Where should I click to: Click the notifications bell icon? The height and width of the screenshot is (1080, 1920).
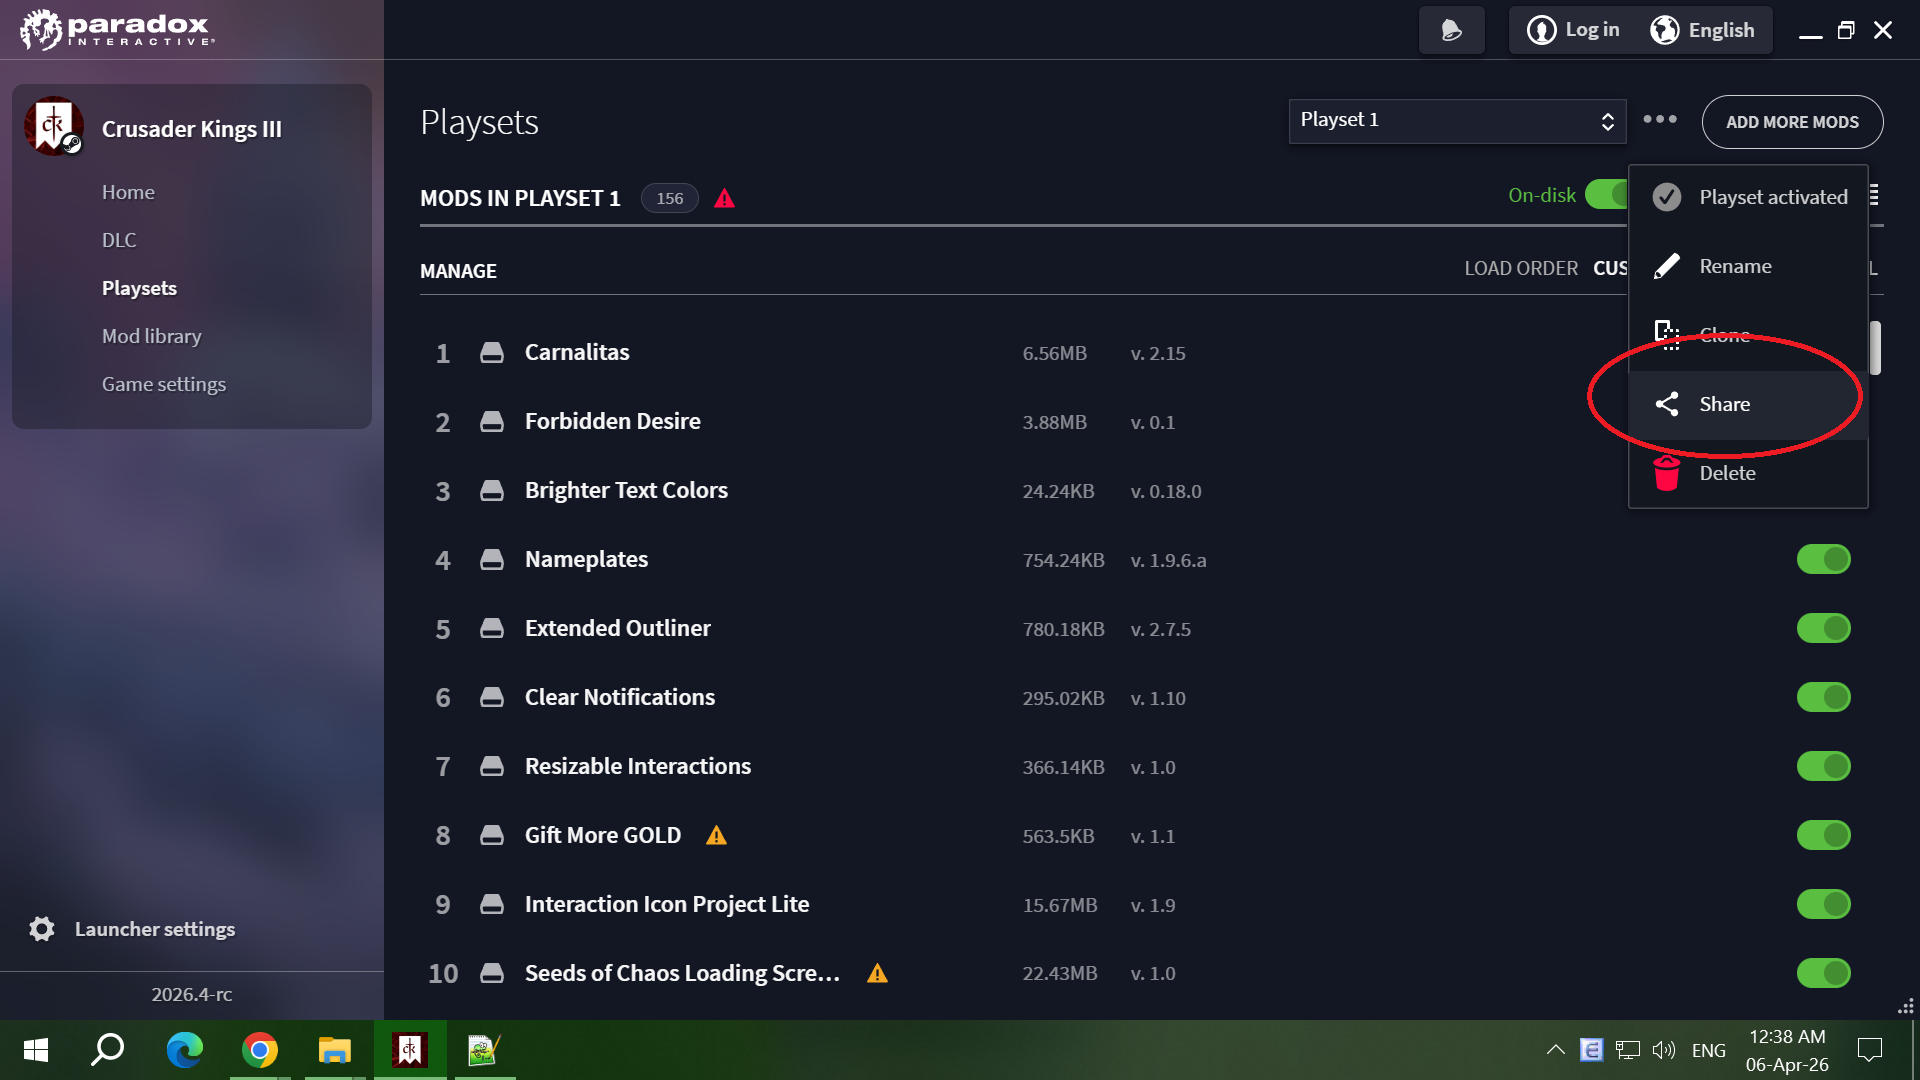click(x=1451, y=30)
